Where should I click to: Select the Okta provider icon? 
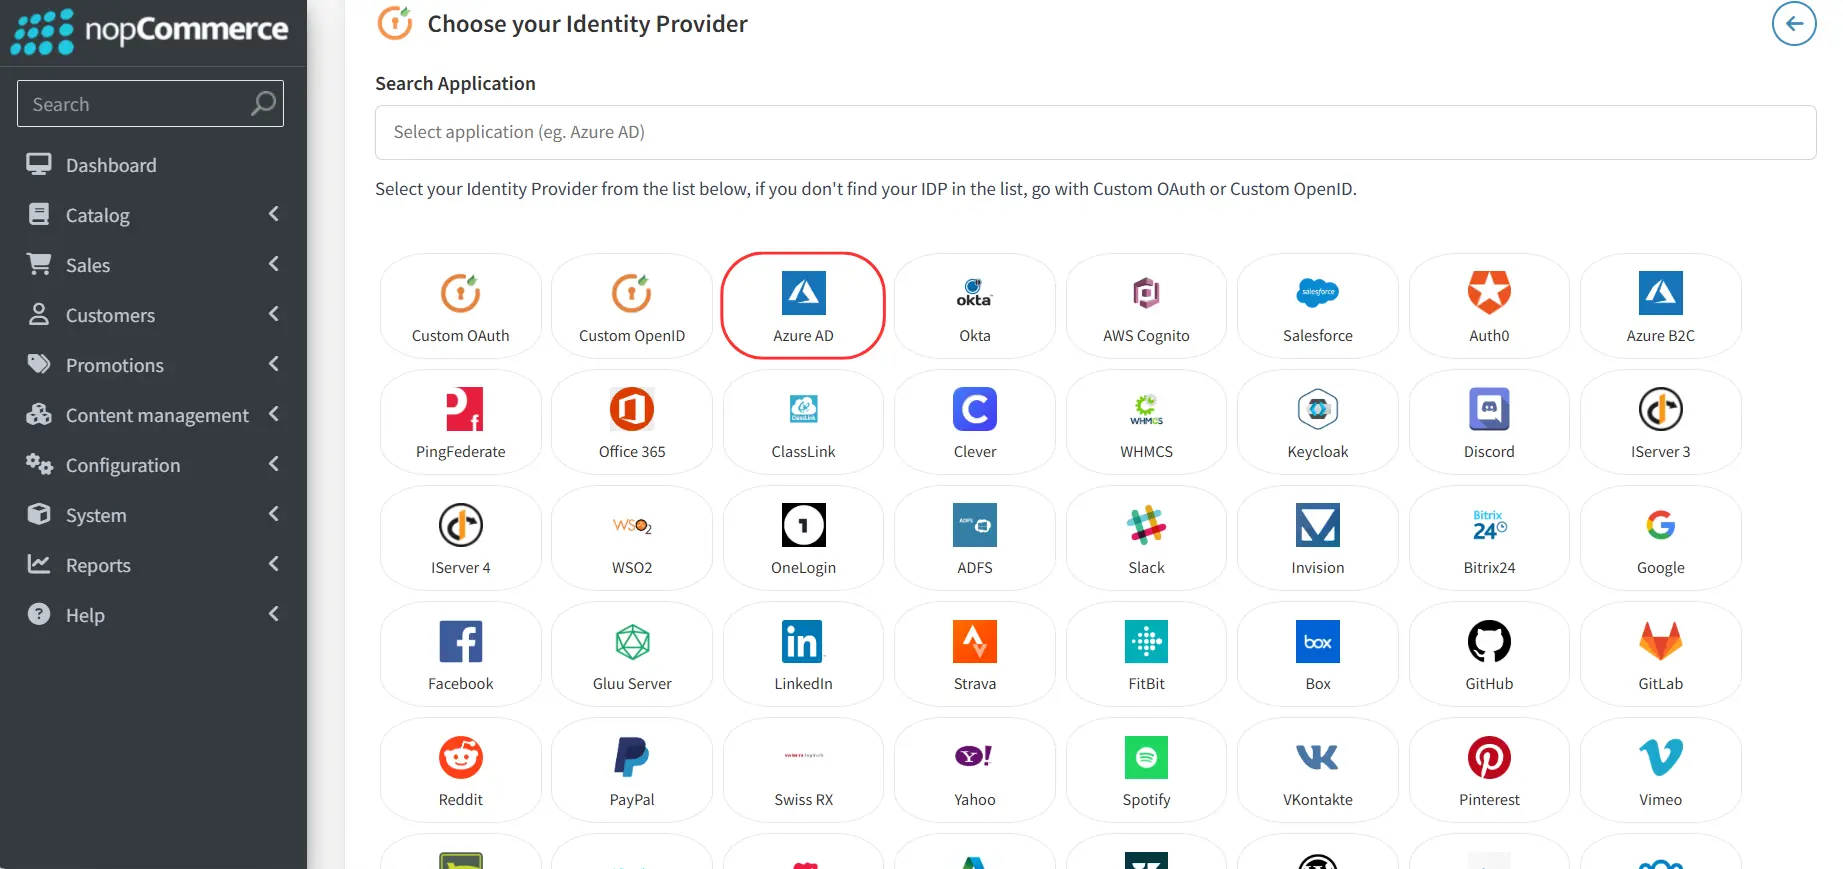(975, 293)
